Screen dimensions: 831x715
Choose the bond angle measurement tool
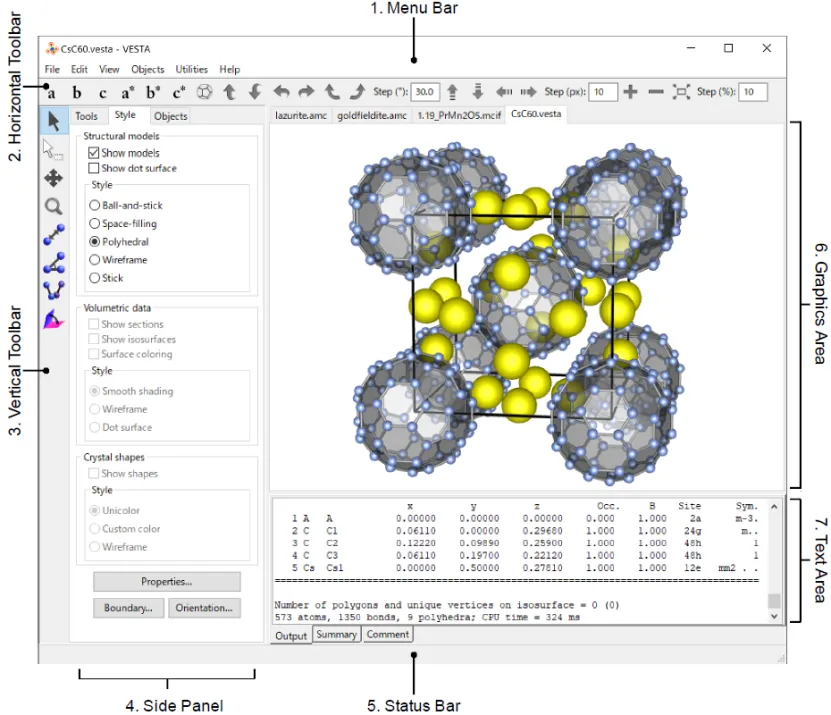[x=54, y=262]
